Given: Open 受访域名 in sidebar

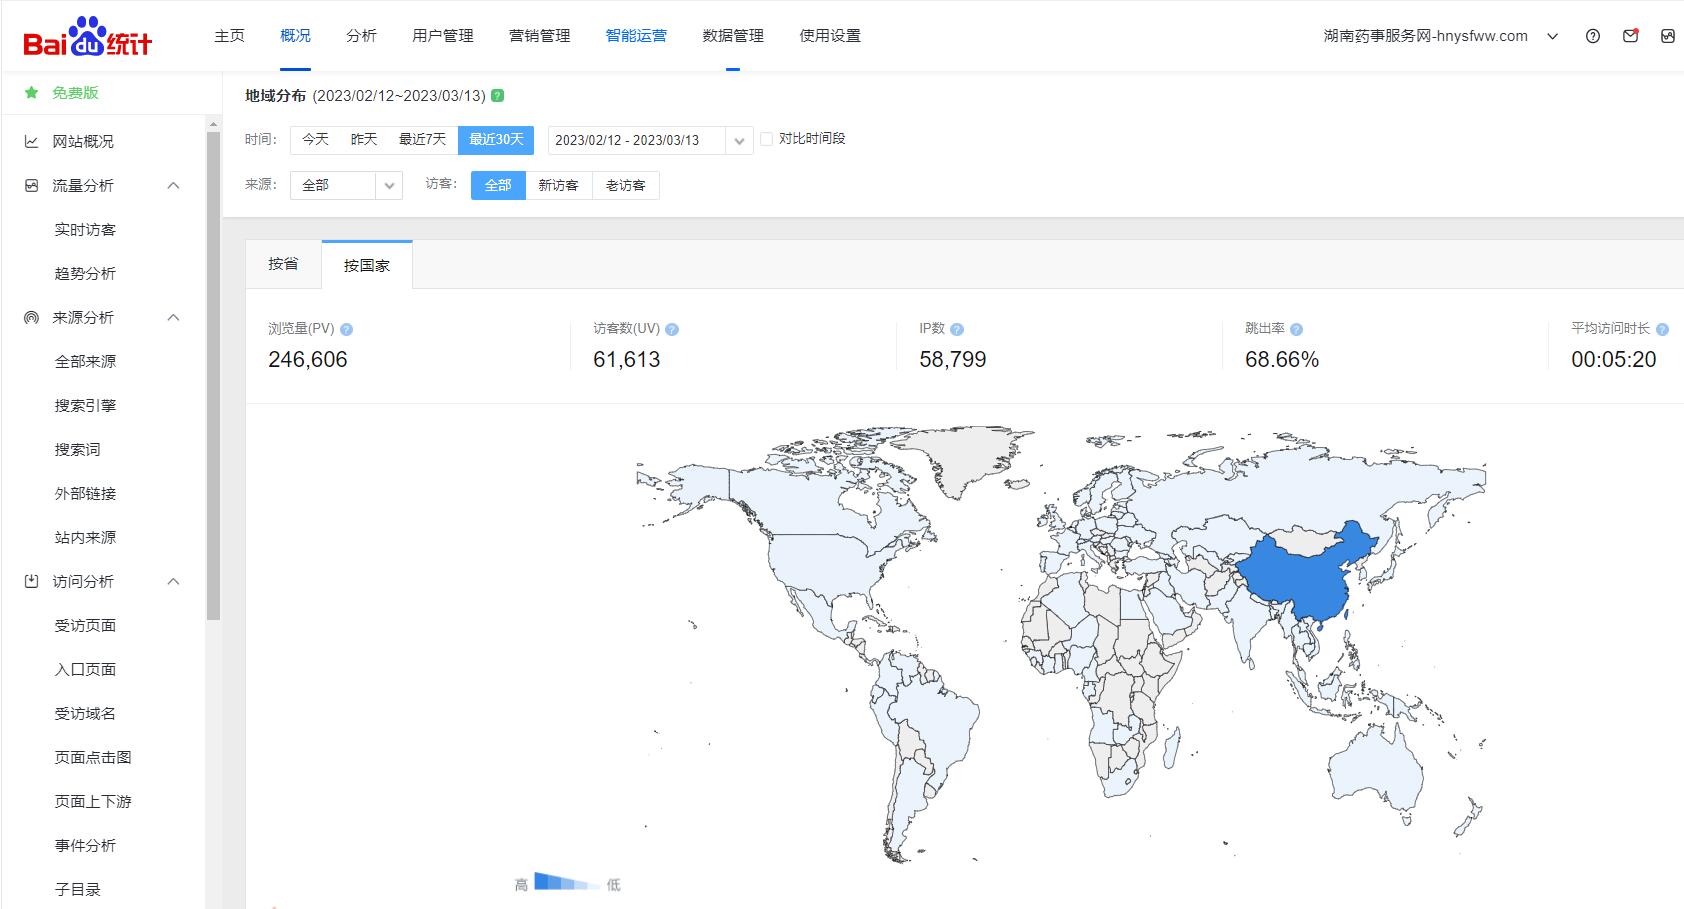Looking at the screenshot, I should click(x=85, y=714).
